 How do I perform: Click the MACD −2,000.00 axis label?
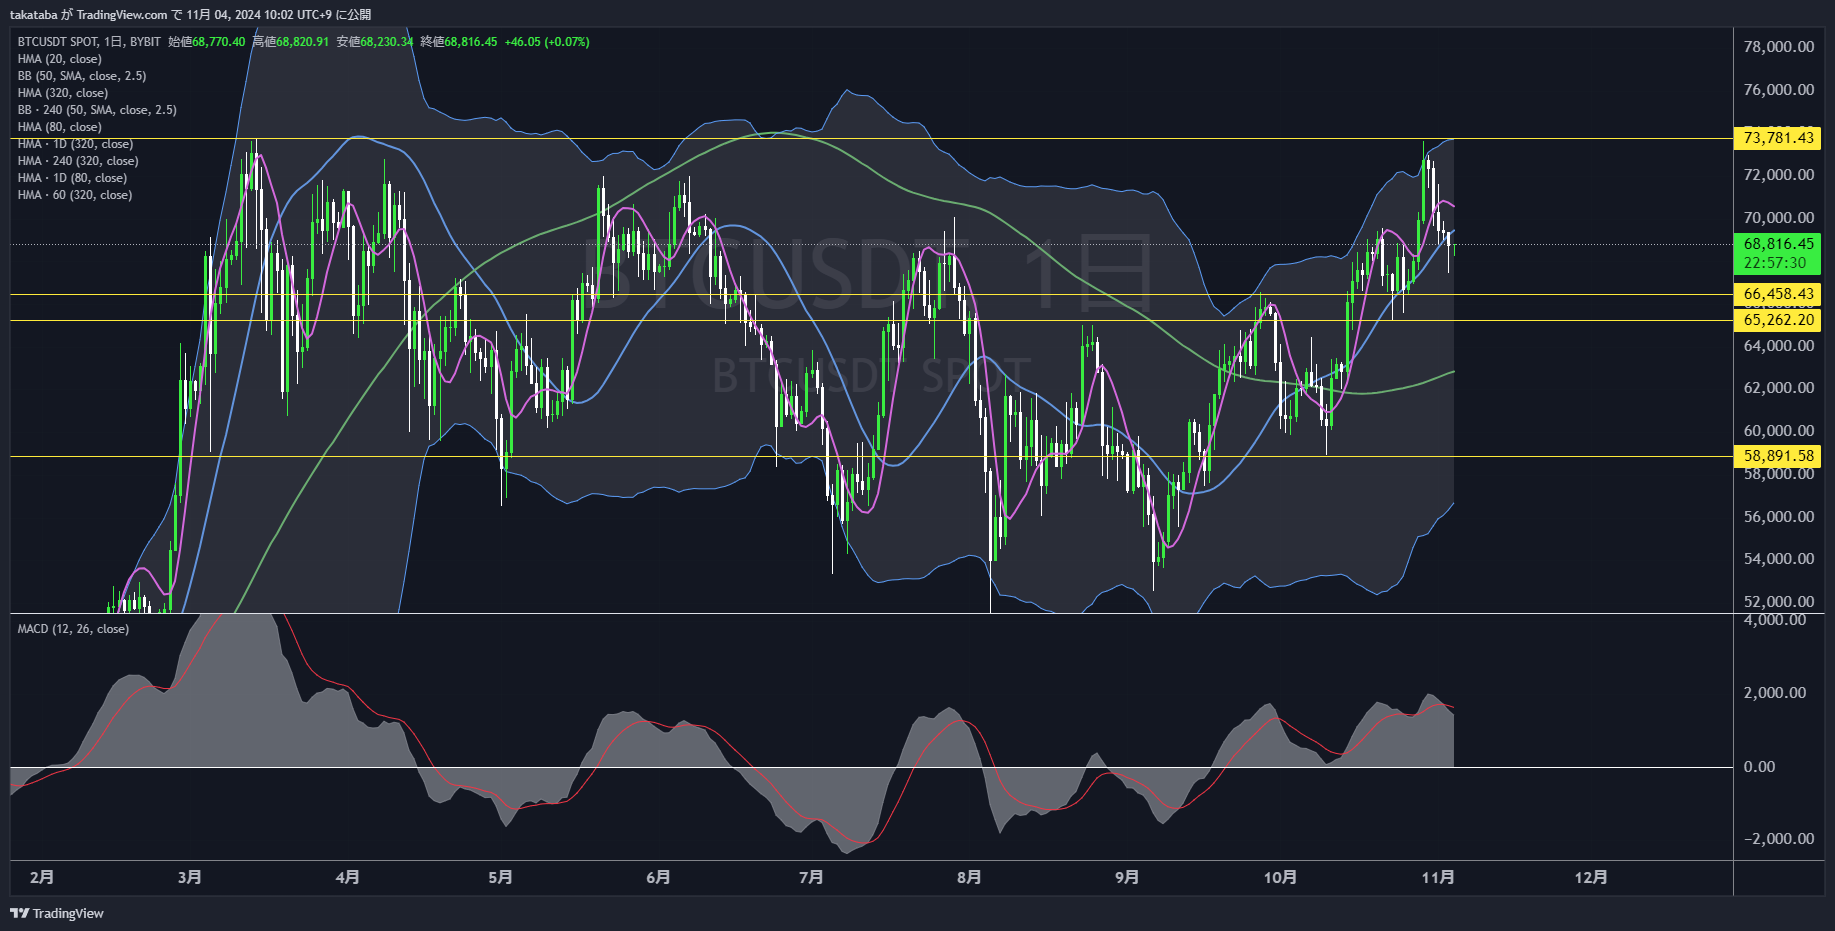tap(1778, 839)
